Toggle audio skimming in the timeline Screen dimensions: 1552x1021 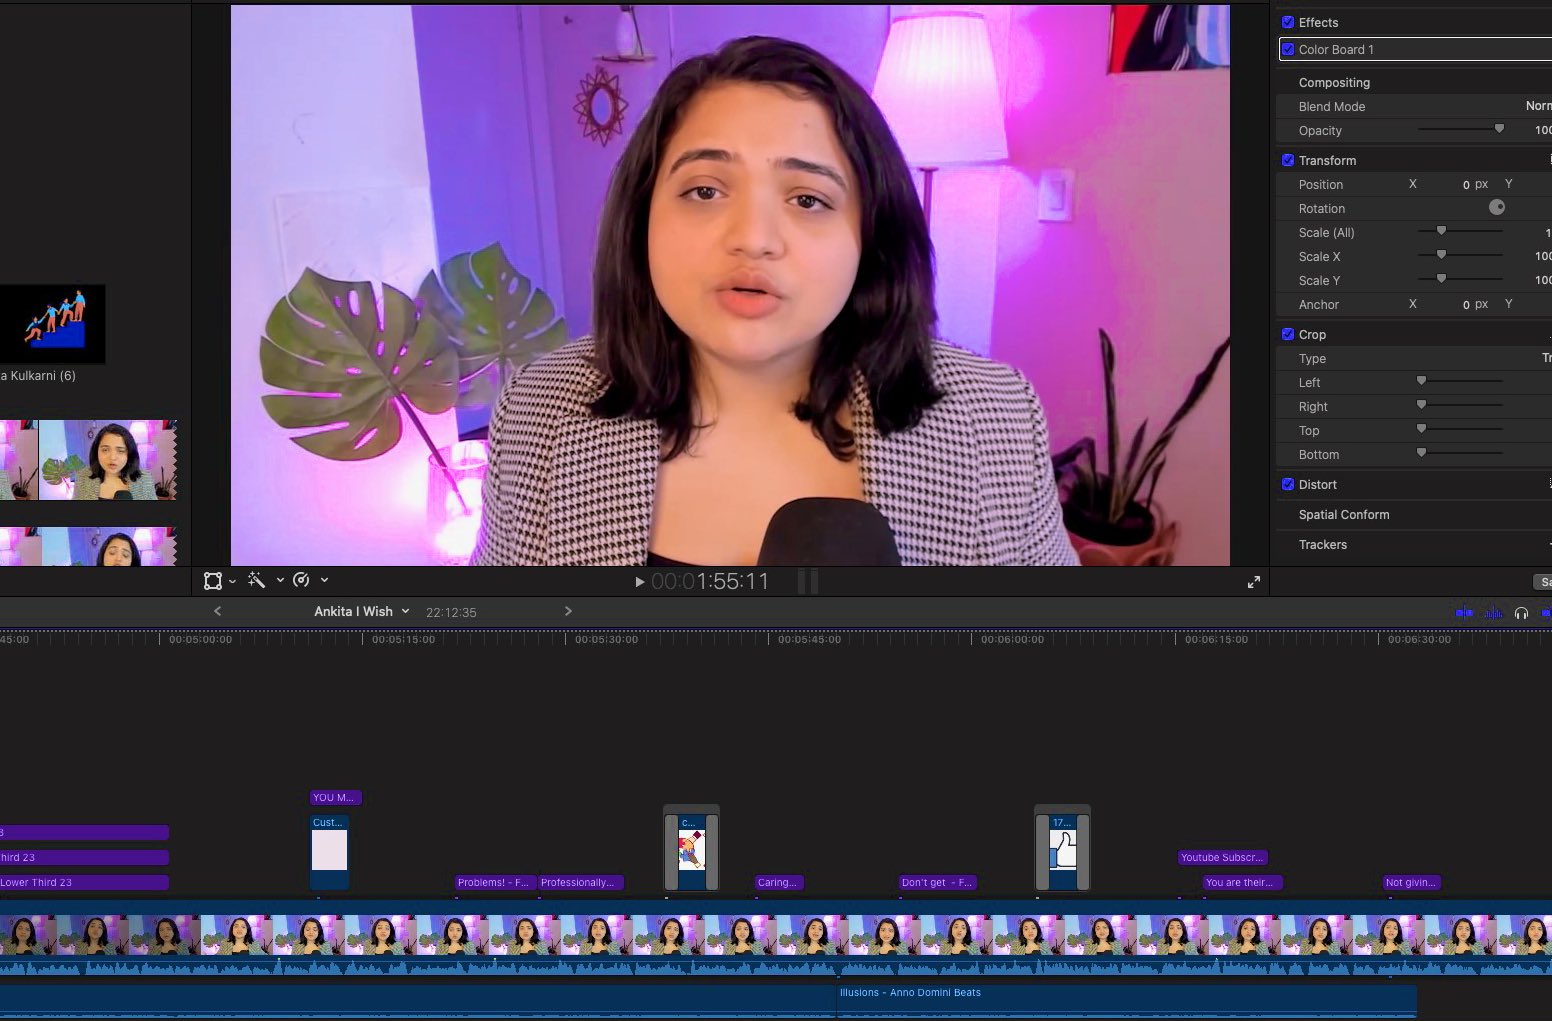pos(1494,613)
